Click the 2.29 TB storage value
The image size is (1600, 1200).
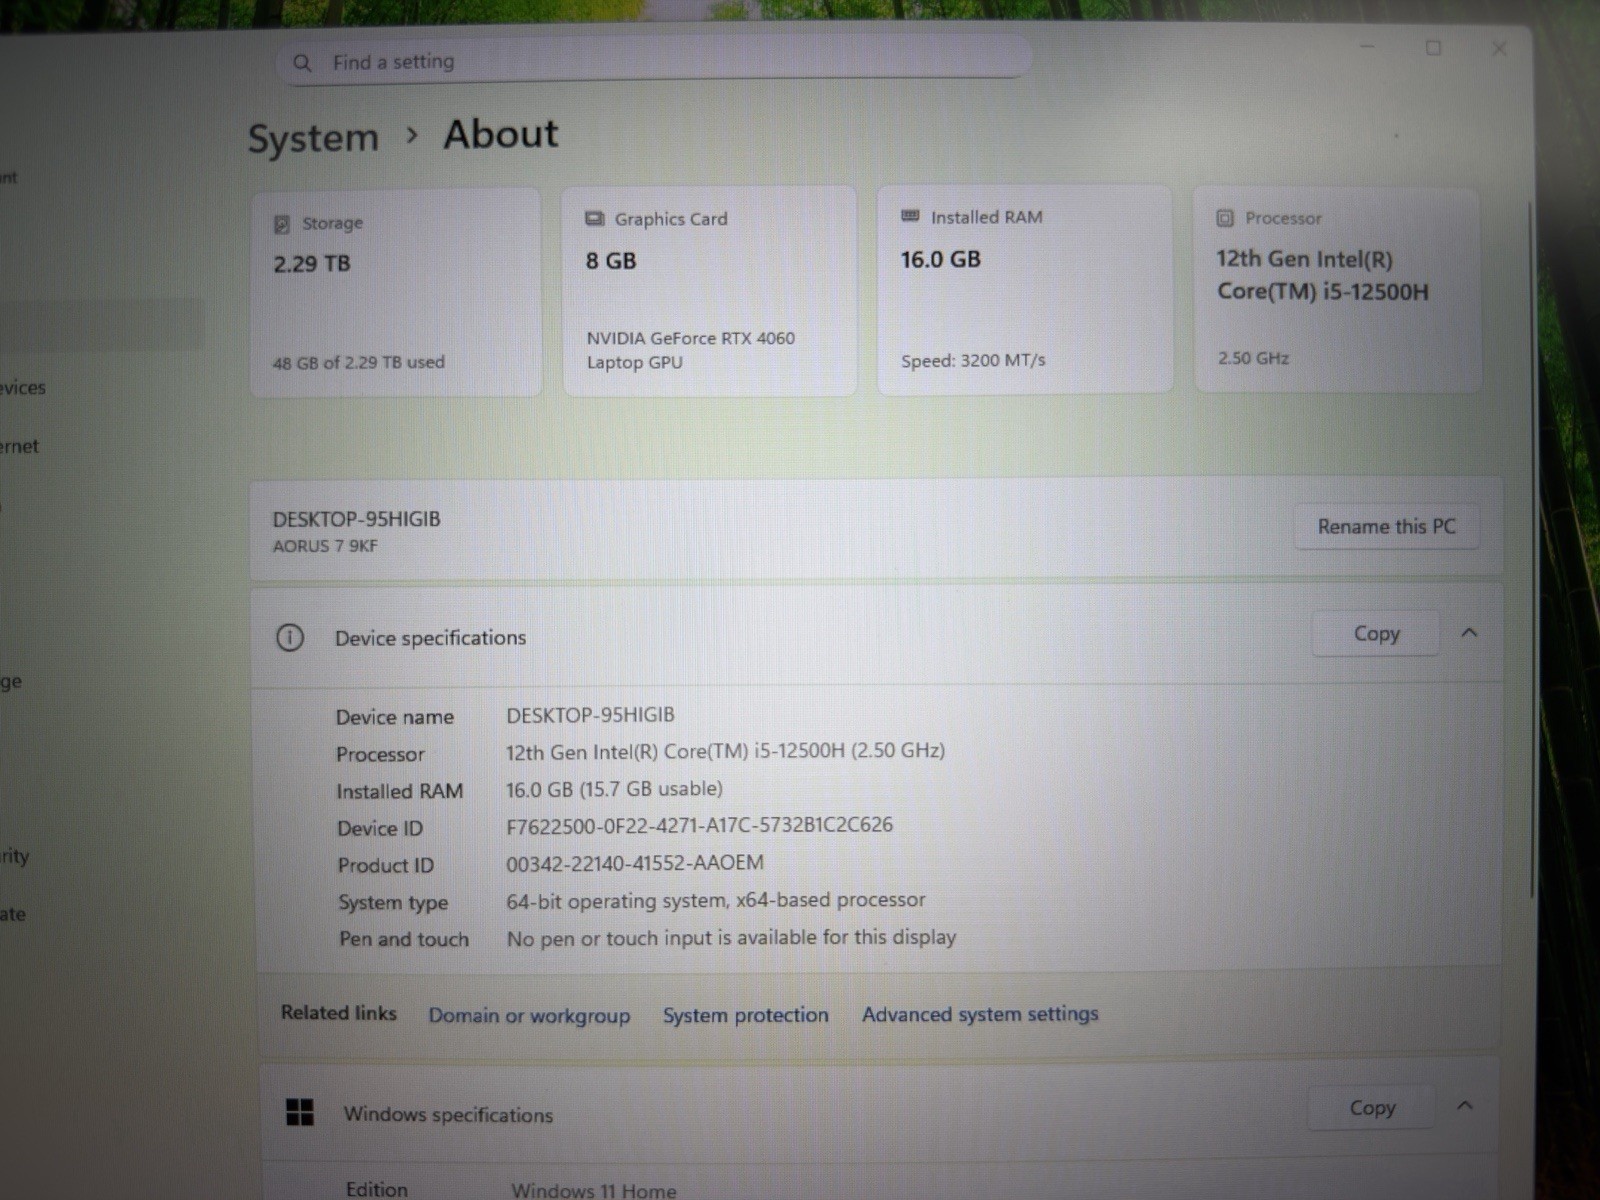tap(312, 264)
